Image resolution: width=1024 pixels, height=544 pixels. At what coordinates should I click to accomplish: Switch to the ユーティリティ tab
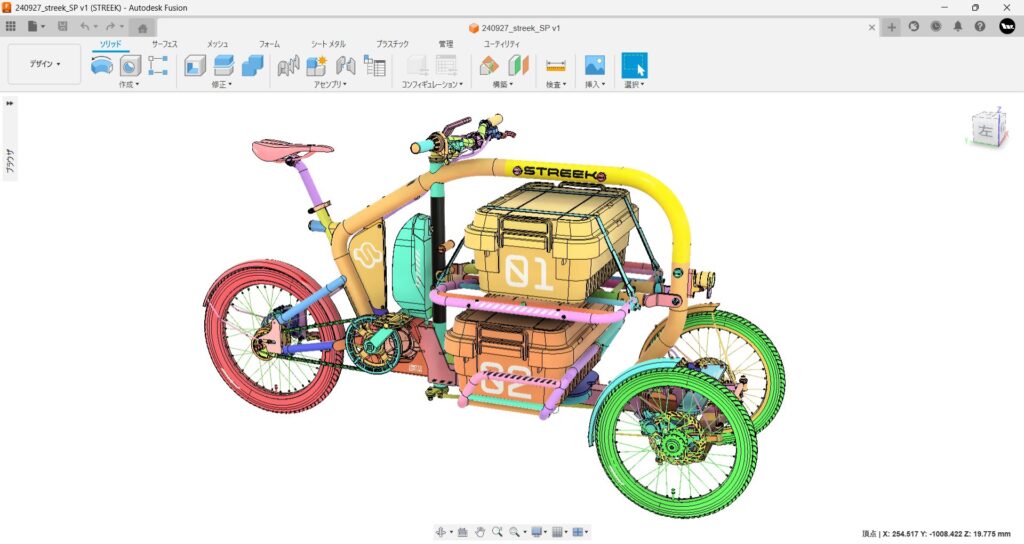[x=502, y=44]
